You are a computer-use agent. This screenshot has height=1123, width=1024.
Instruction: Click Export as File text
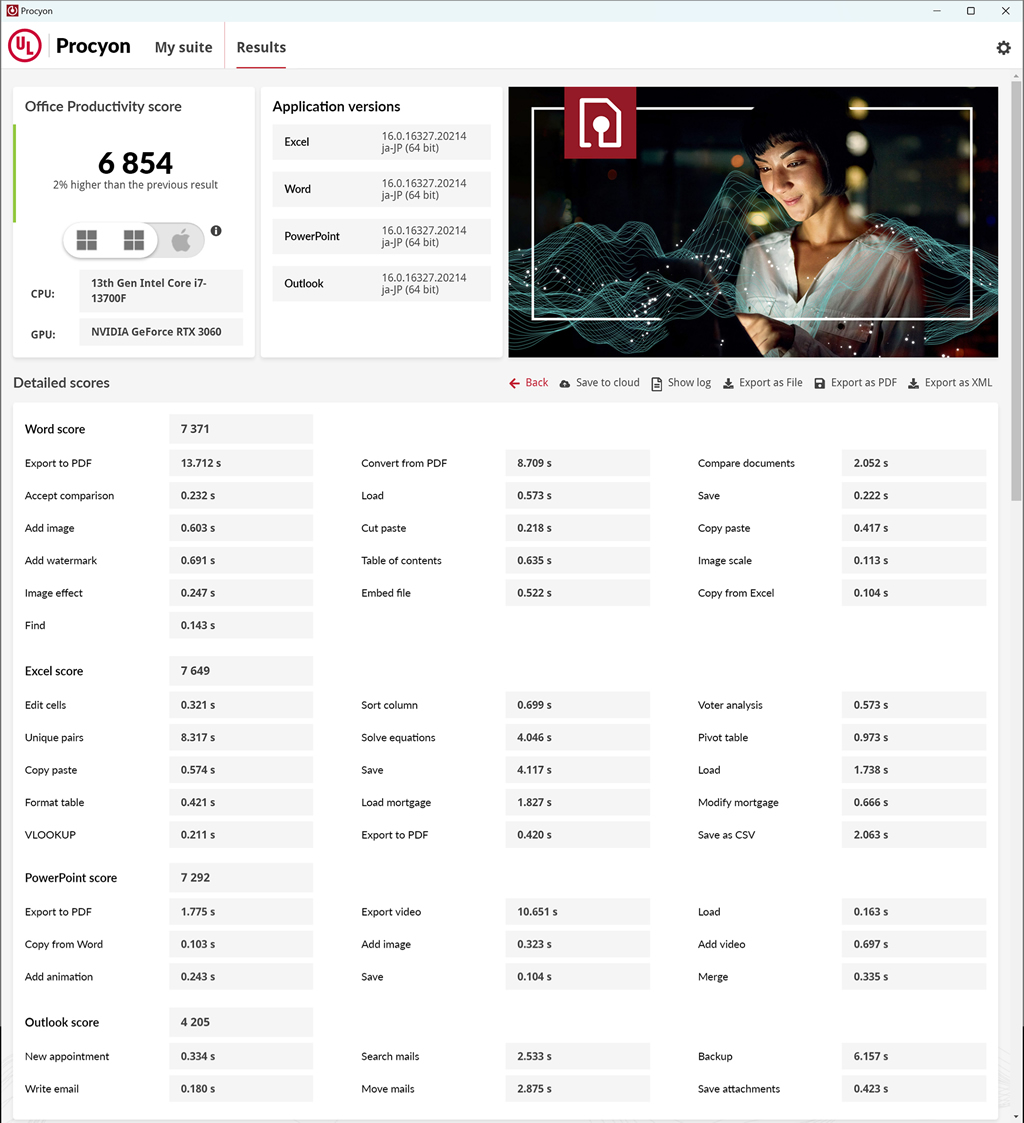pos(771,382)
